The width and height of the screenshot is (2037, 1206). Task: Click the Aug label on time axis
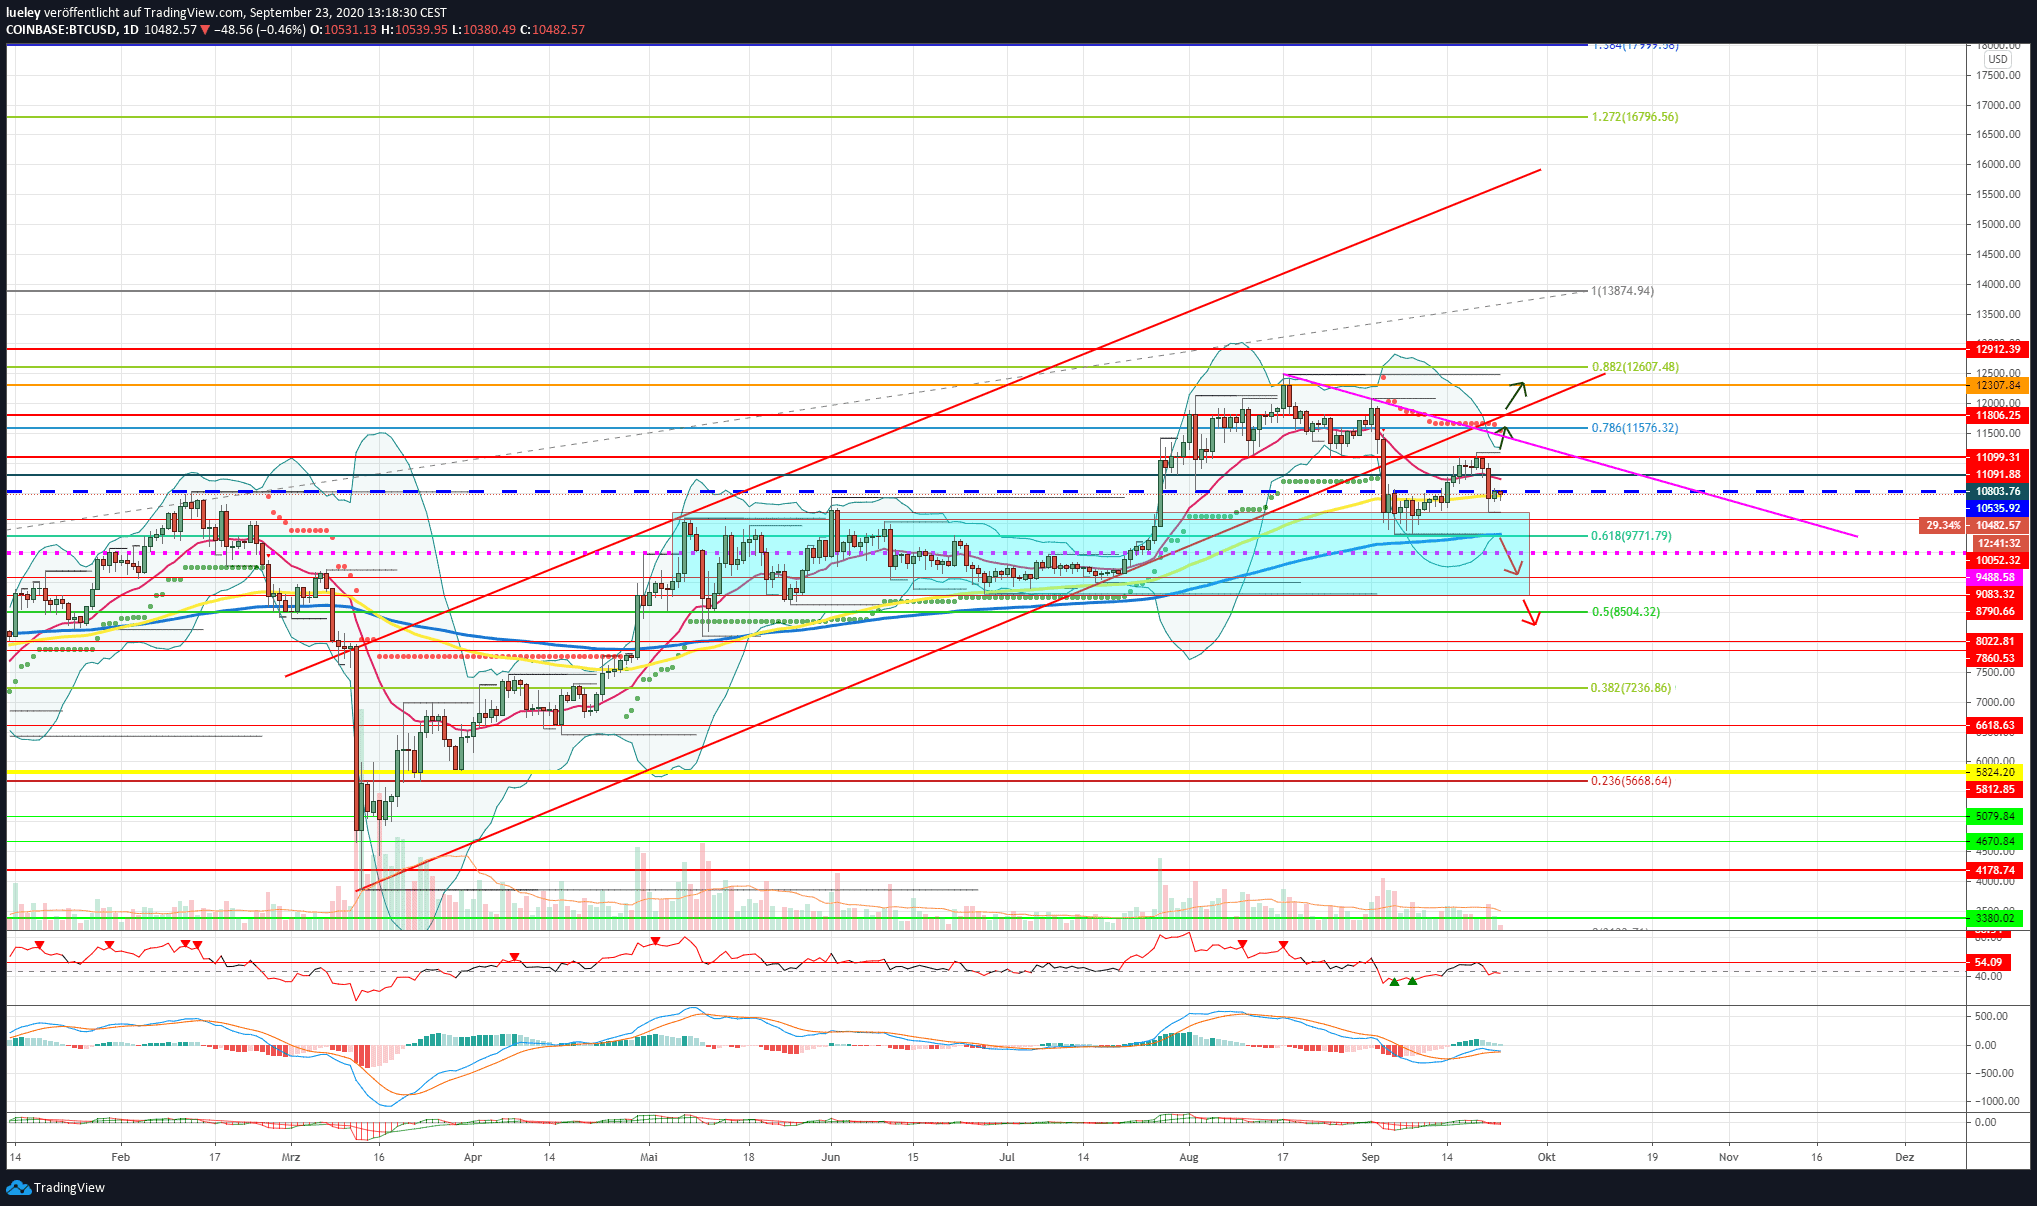(x=1189, y=1157)
